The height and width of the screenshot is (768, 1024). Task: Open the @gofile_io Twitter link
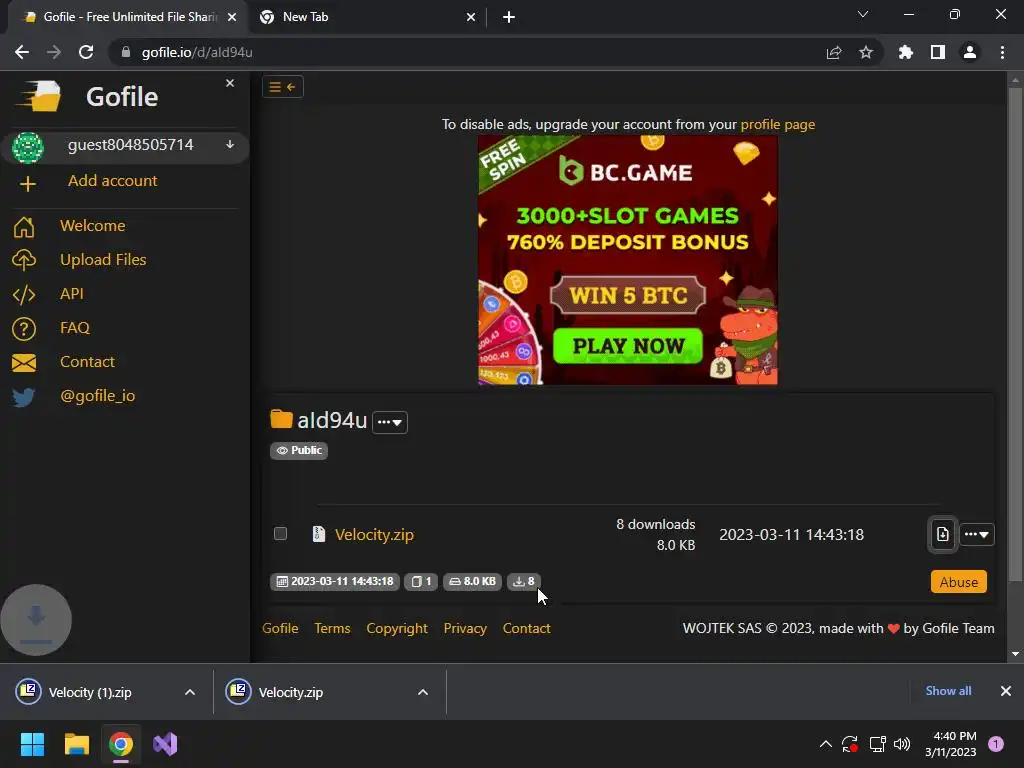(98, 396)
